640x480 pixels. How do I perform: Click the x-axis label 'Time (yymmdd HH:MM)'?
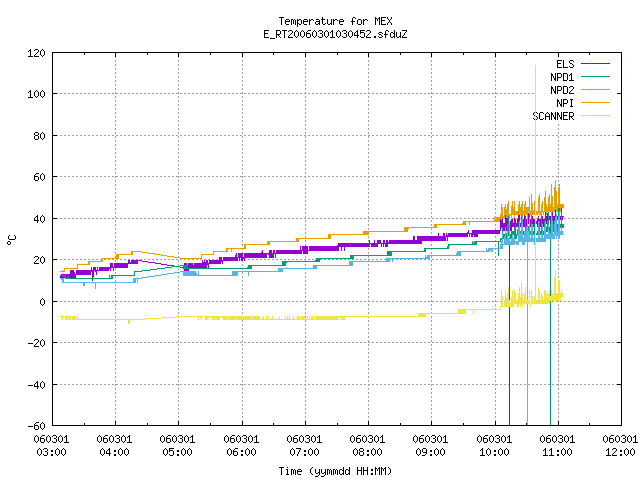[335, 471]
